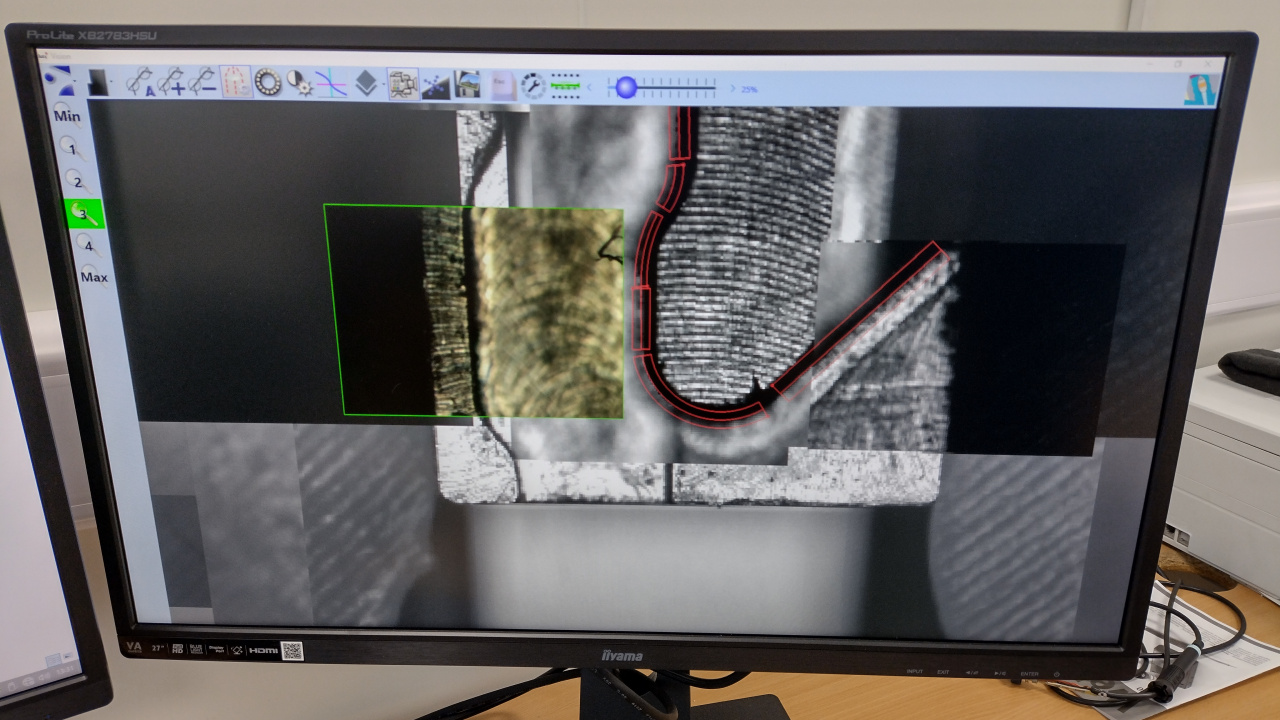Screen dimensions: 1280x720
Task: Select magnification level 1
Action: (x=73, y=149)
